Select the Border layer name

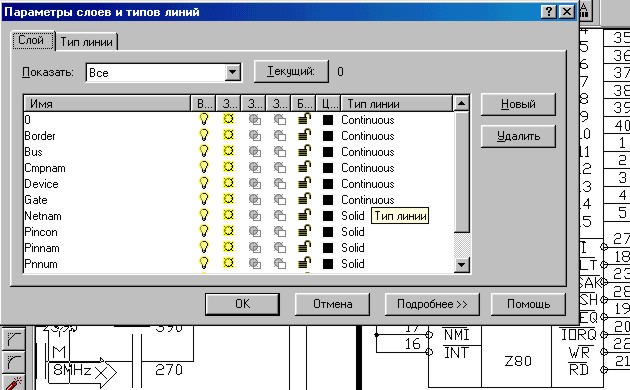40,136
